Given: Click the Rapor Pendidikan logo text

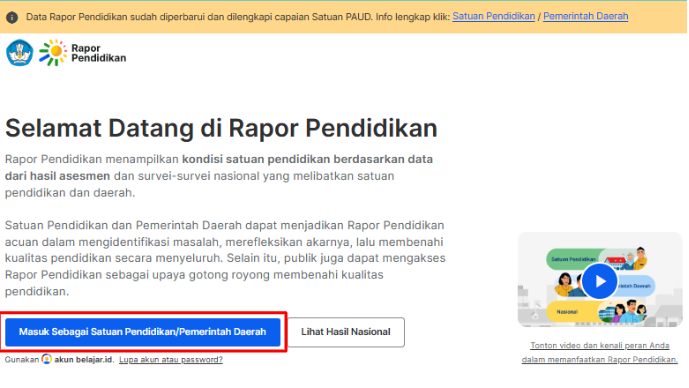Looking at the screenshot, I should [x=98, y=53].
